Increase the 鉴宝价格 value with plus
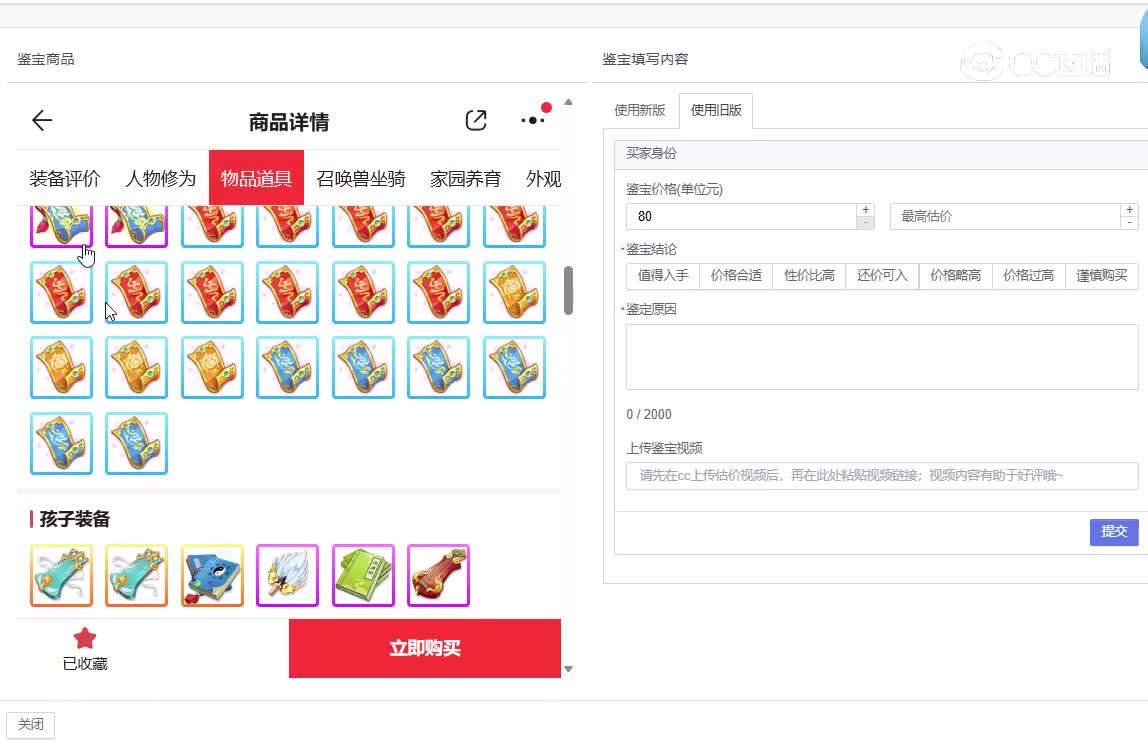 pyautogui.click(x=865, y=210)
